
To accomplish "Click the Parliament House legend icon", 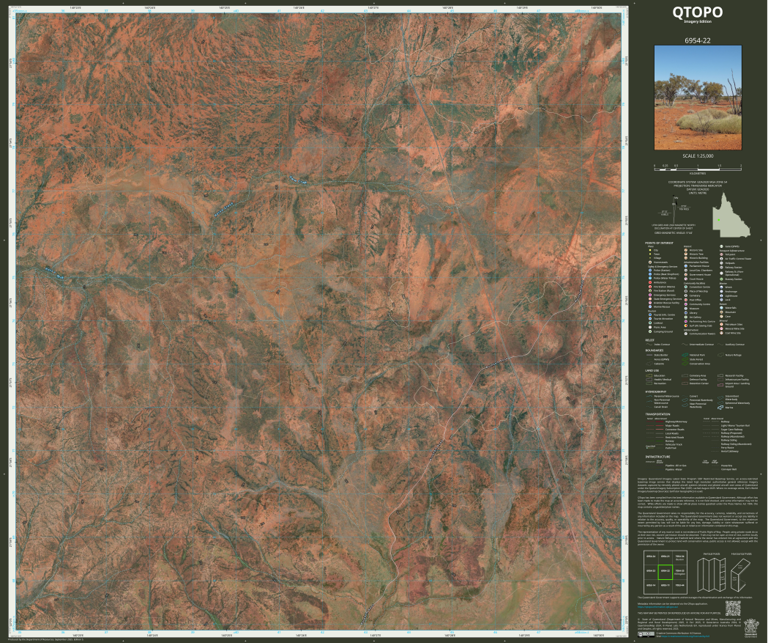I will click(x=686, y=266).
